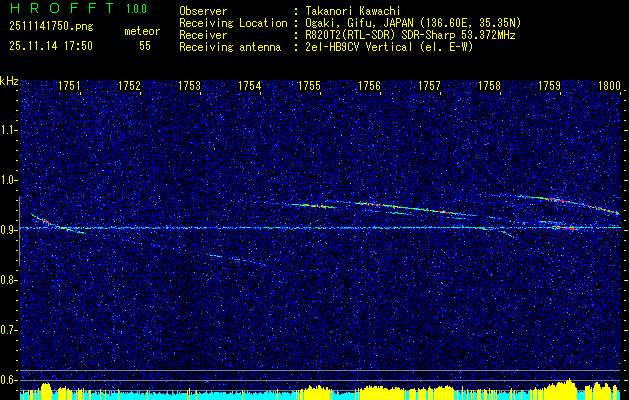
Task: Click the 1.1 kHz axis label
Action: click(x=8, y=130)
